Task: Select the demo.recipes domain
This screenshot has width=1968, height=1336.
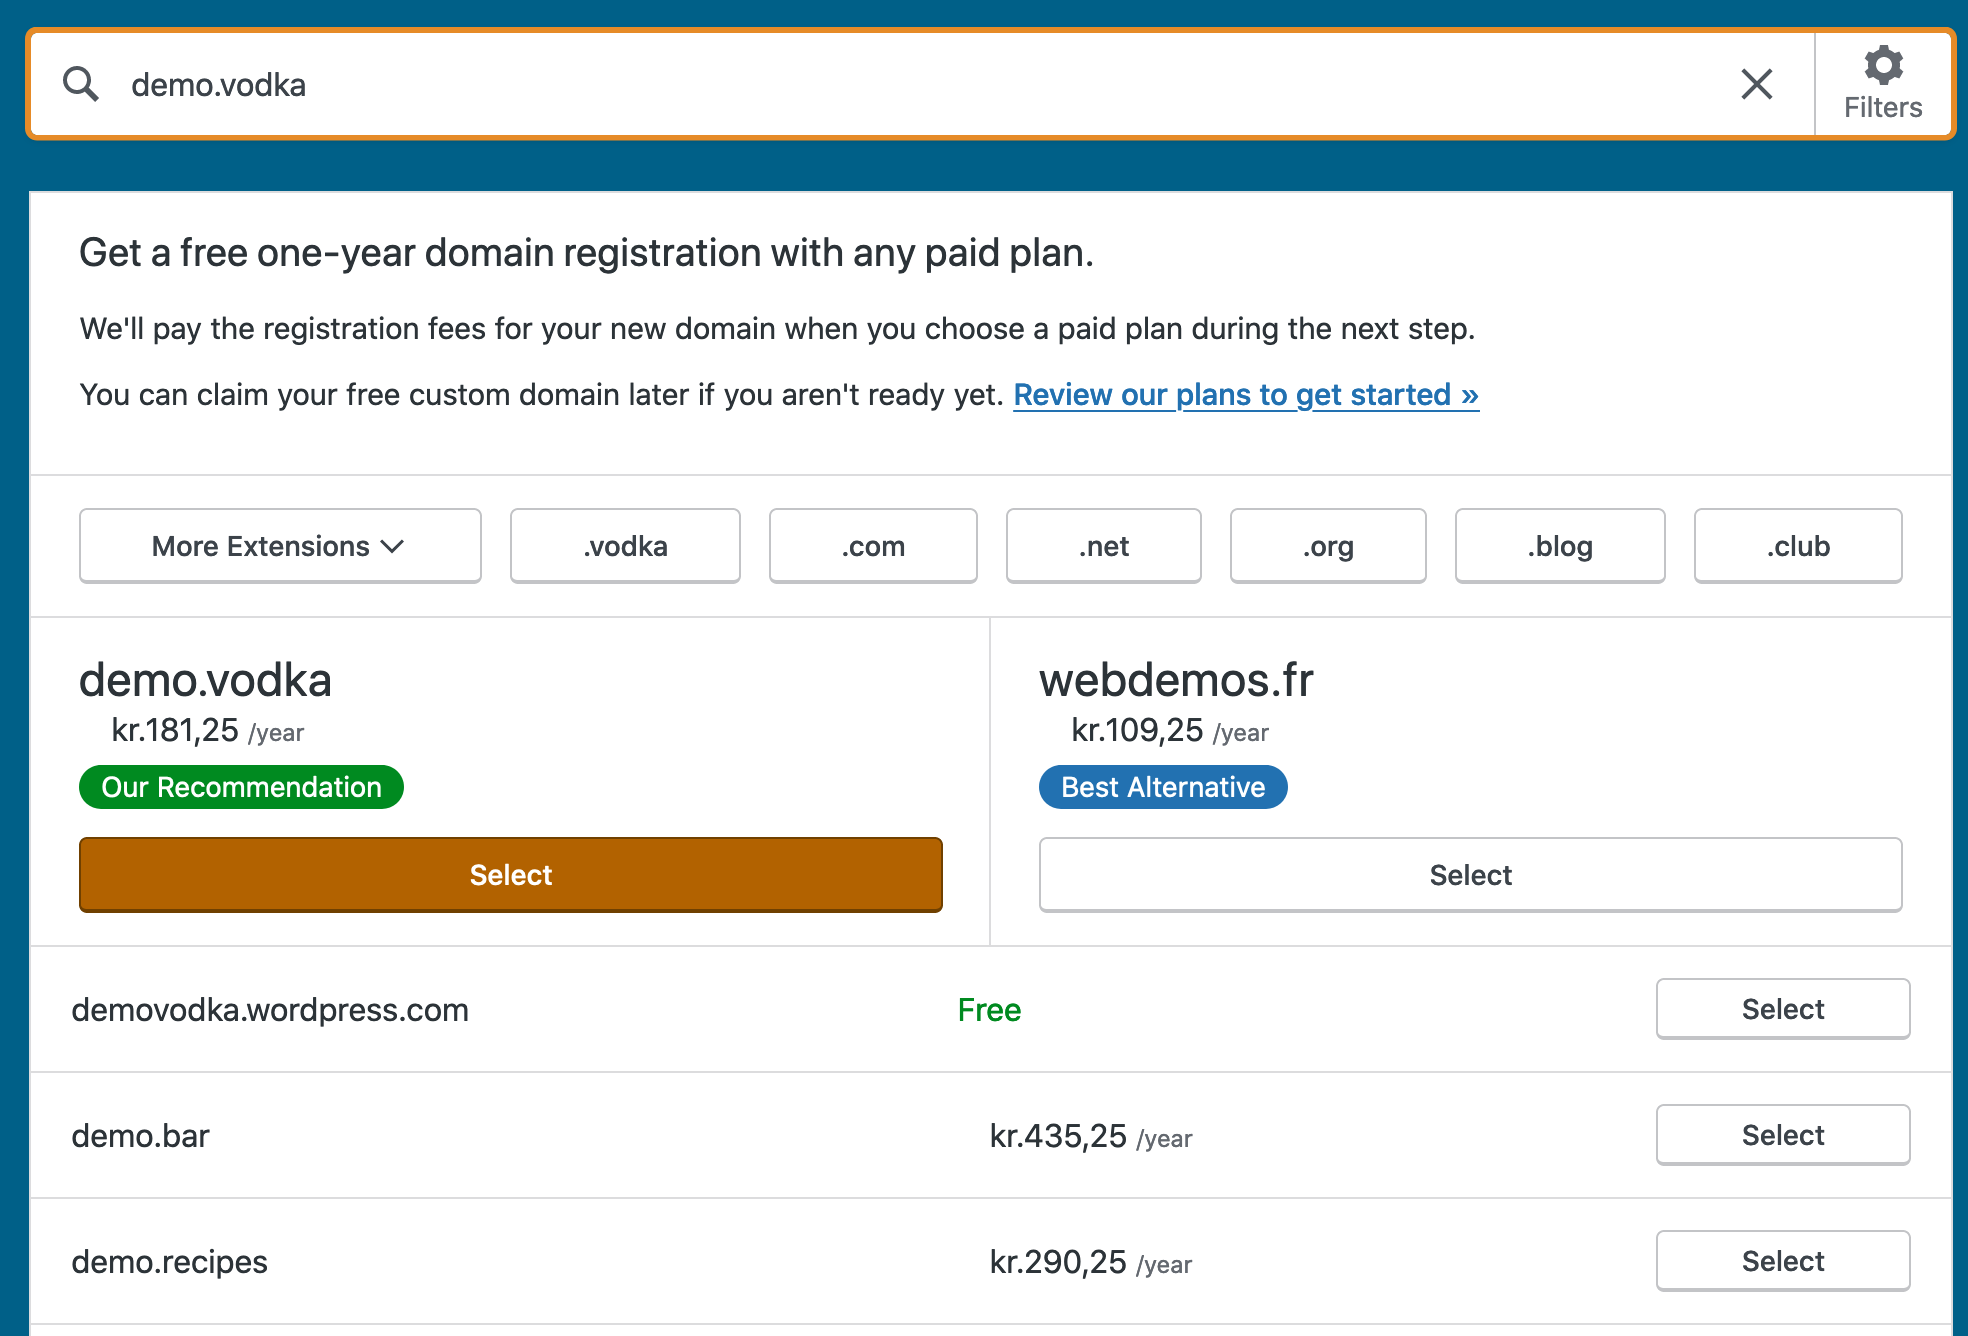Action: pyautogui.click(x=1782, y=1261)
